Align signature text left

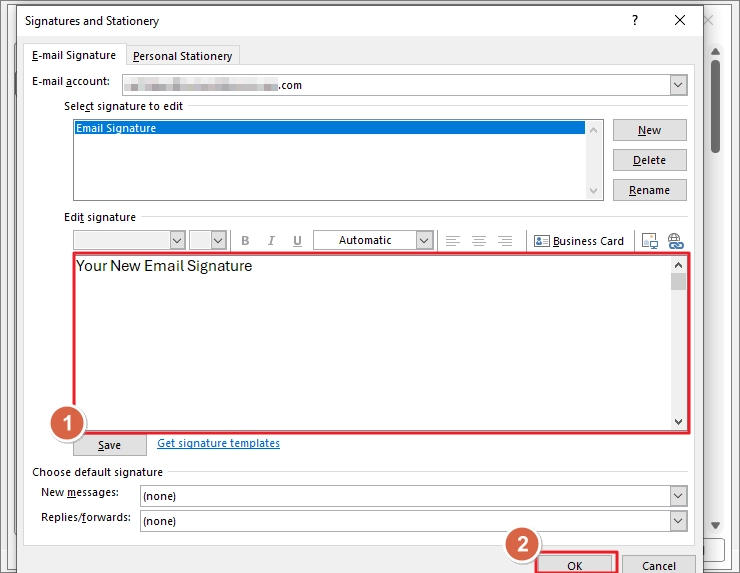[453, 241]
